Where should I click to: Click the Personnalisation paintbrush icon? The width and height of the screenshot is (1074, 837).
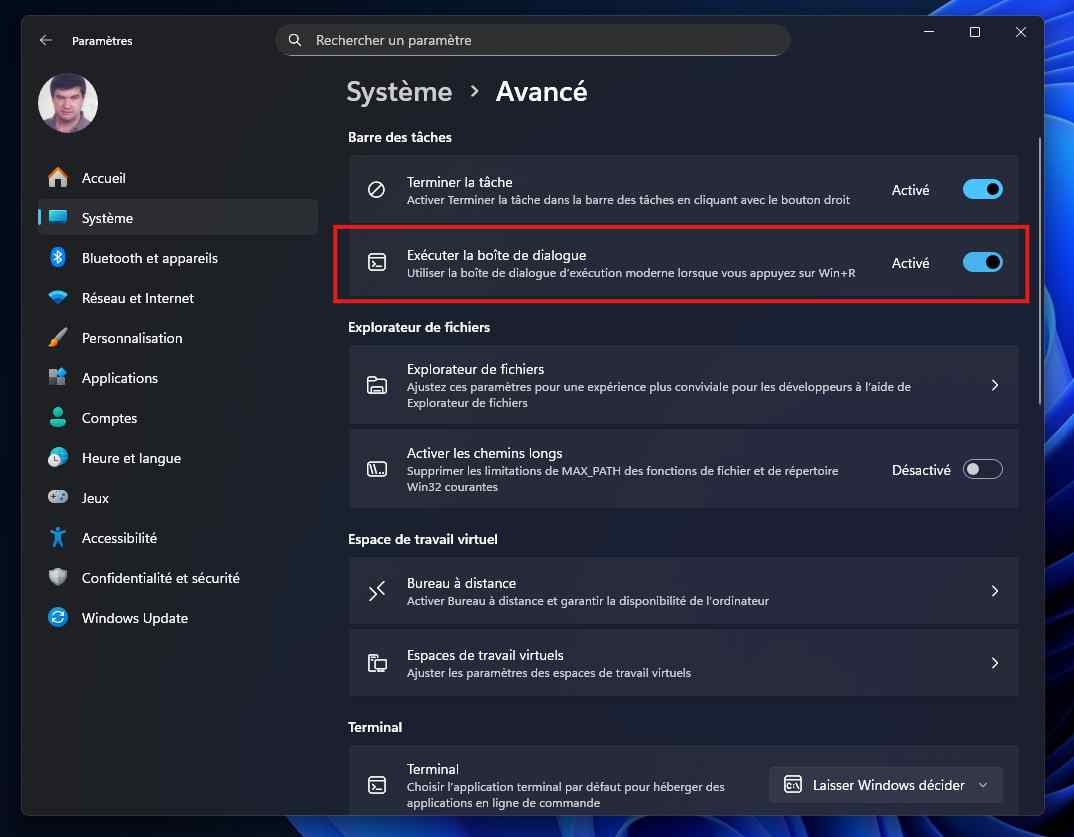(x=58, y=338)
